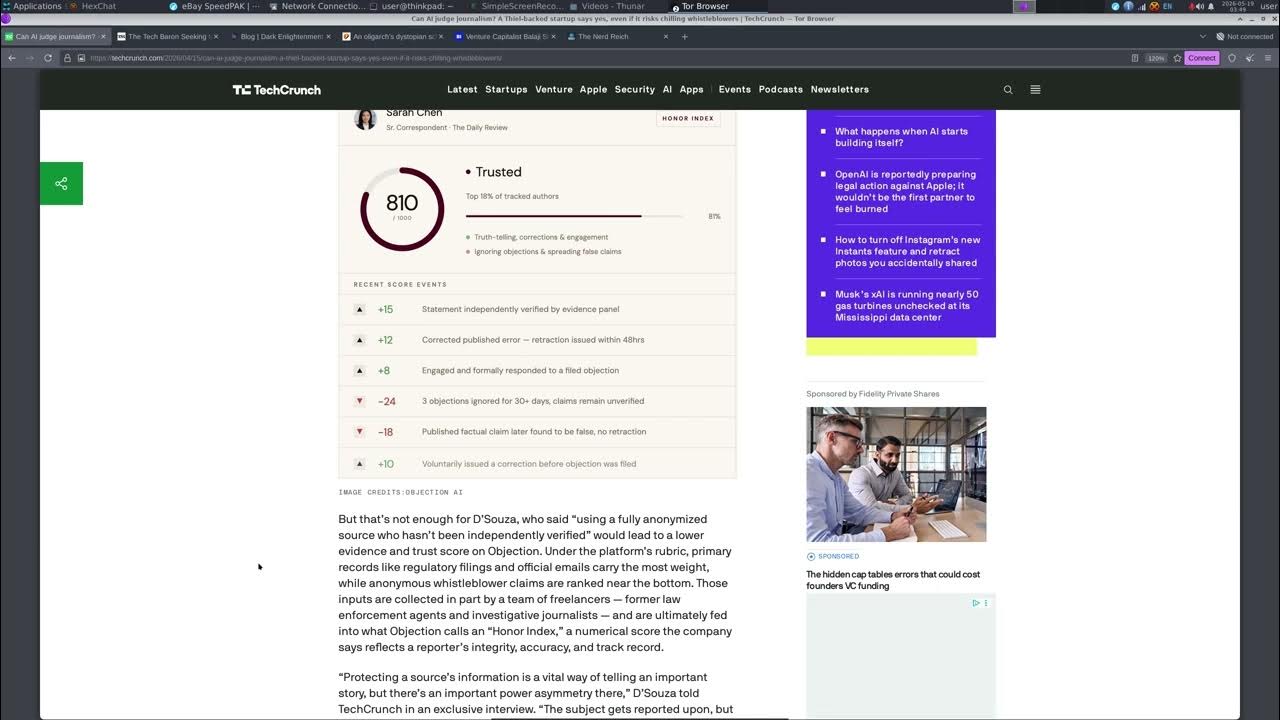Click the shield icon in browser toolbar
The height and width of the screenshot is (720, 1280).
tap(1232, 58)
